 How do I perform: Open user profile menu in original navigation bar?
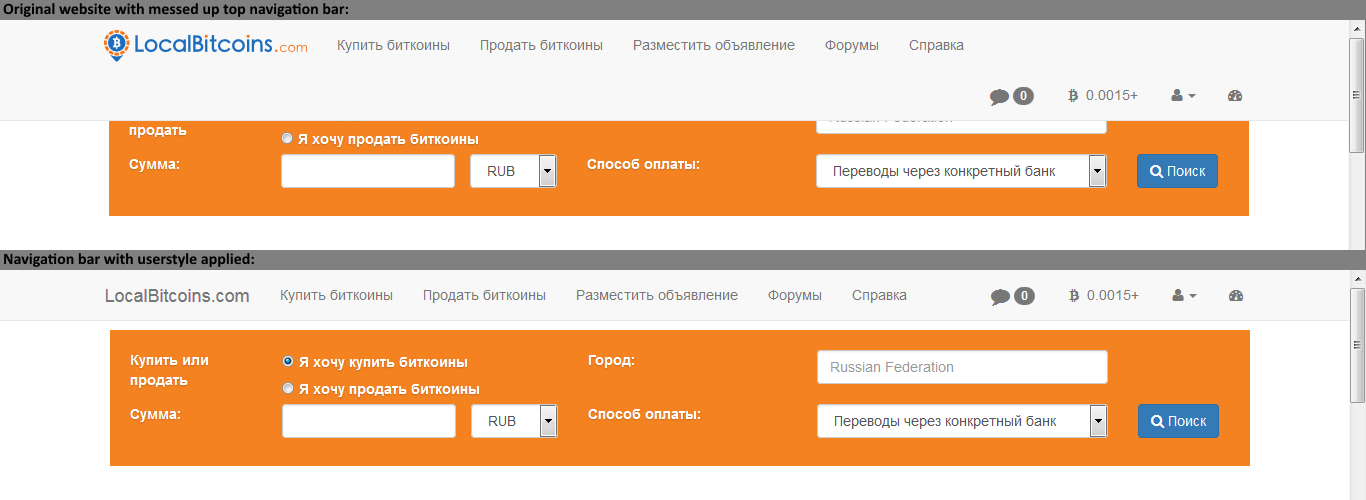1183,96
